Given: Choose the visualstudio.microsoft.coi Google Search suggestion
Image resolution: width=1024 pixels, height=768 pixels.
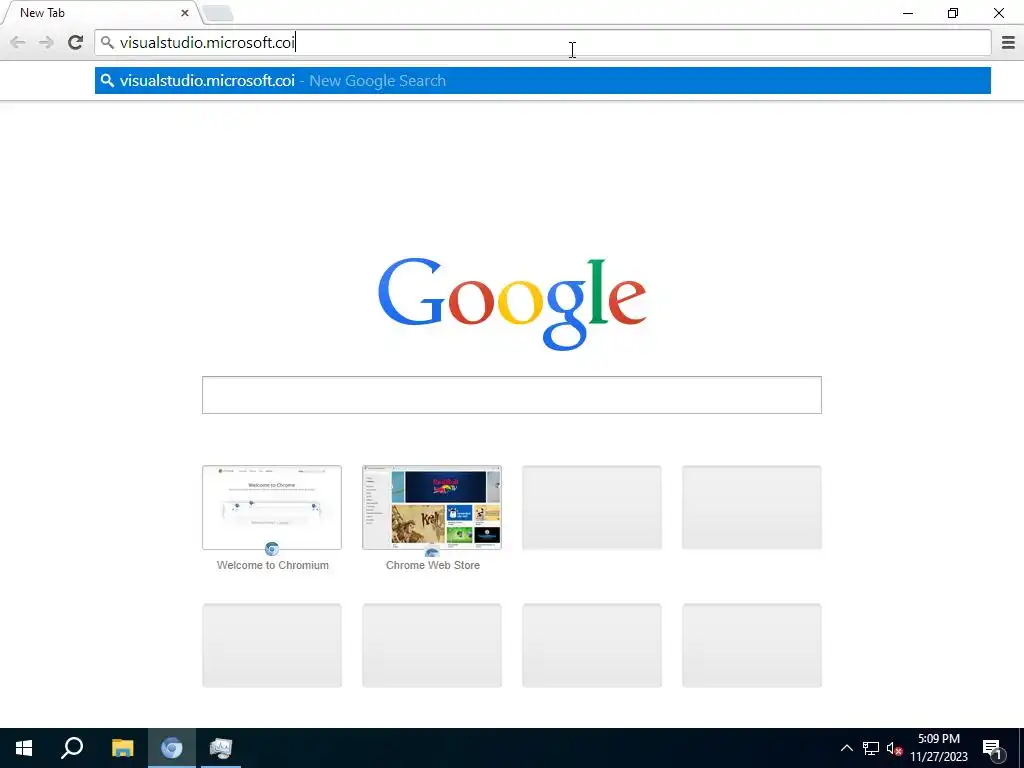Looking at the screenshot, I should point(543,80).
